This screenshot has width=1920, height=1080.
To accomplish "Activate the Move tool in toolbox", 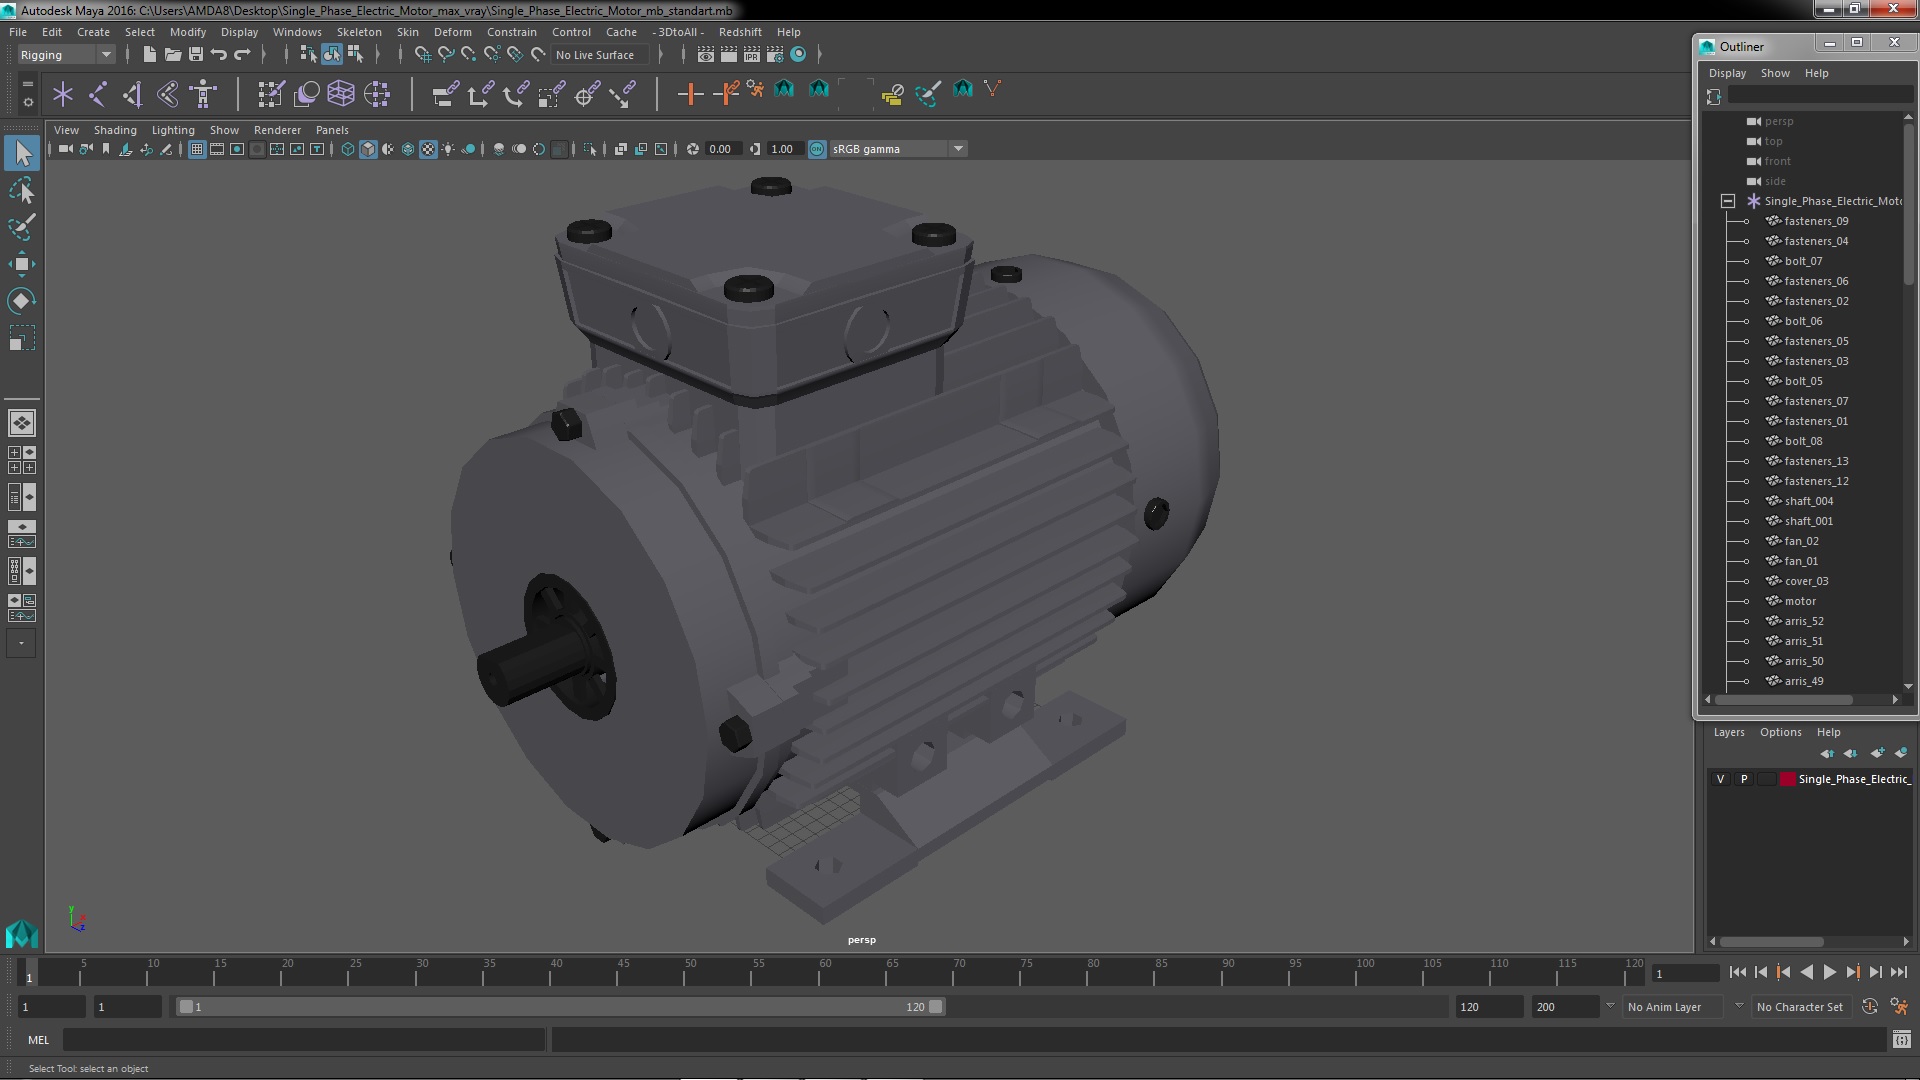I will 21,264.
